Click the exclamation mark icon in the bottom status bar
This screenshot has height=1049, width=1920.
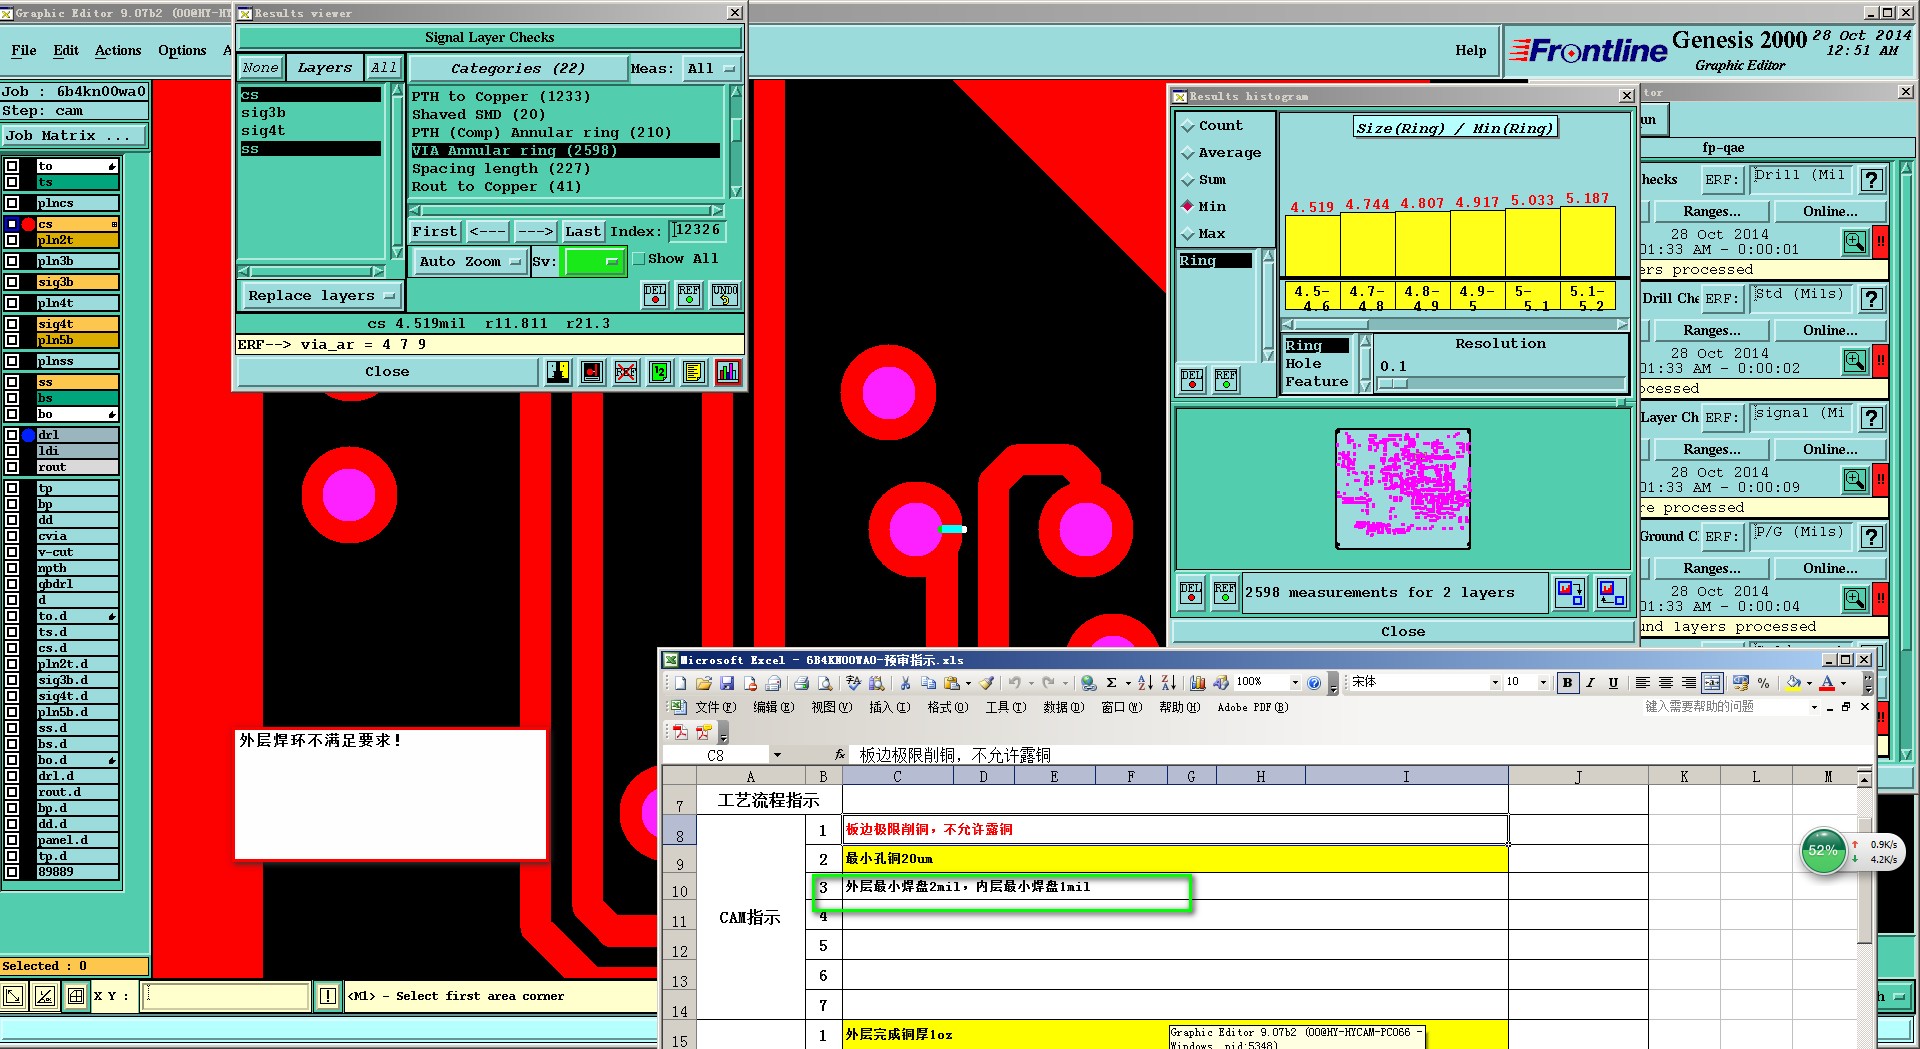(x=328, y=996)
